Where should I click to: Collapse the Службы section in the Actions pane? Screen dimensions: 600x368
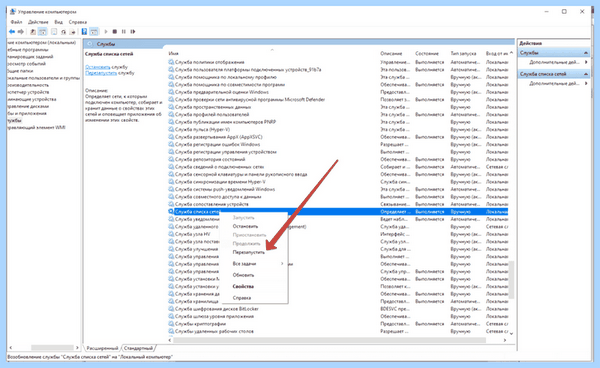coord(586,53)
